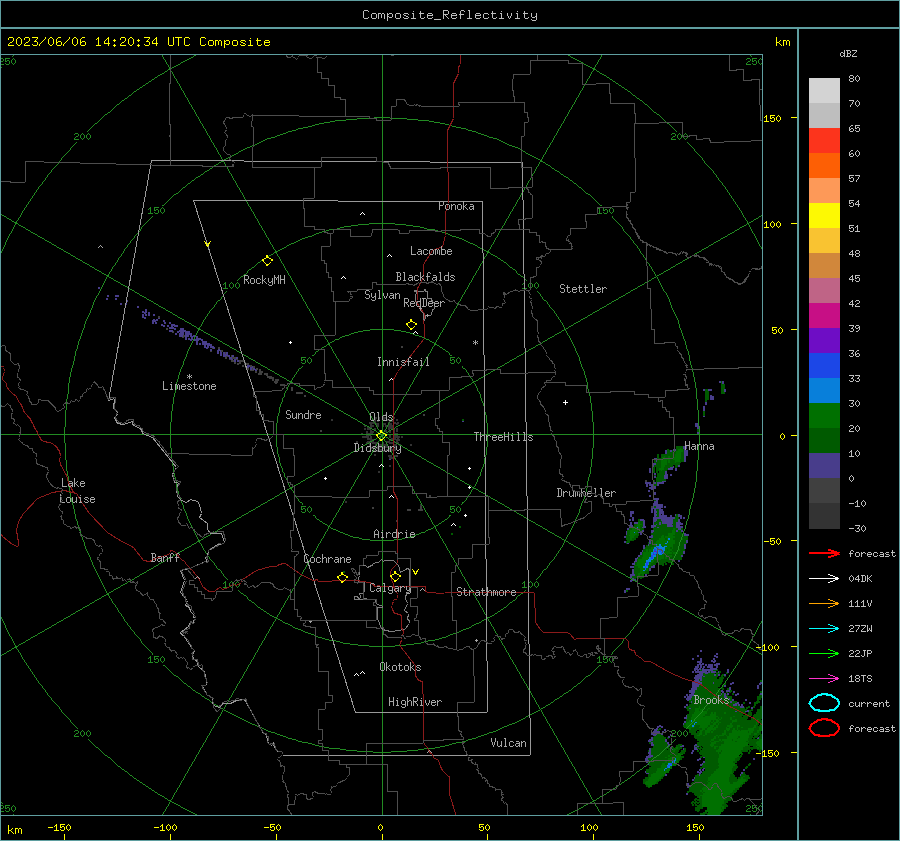
Task: Pick the yellow swatch between 54 and 51
Action: [x=824, y=216]
